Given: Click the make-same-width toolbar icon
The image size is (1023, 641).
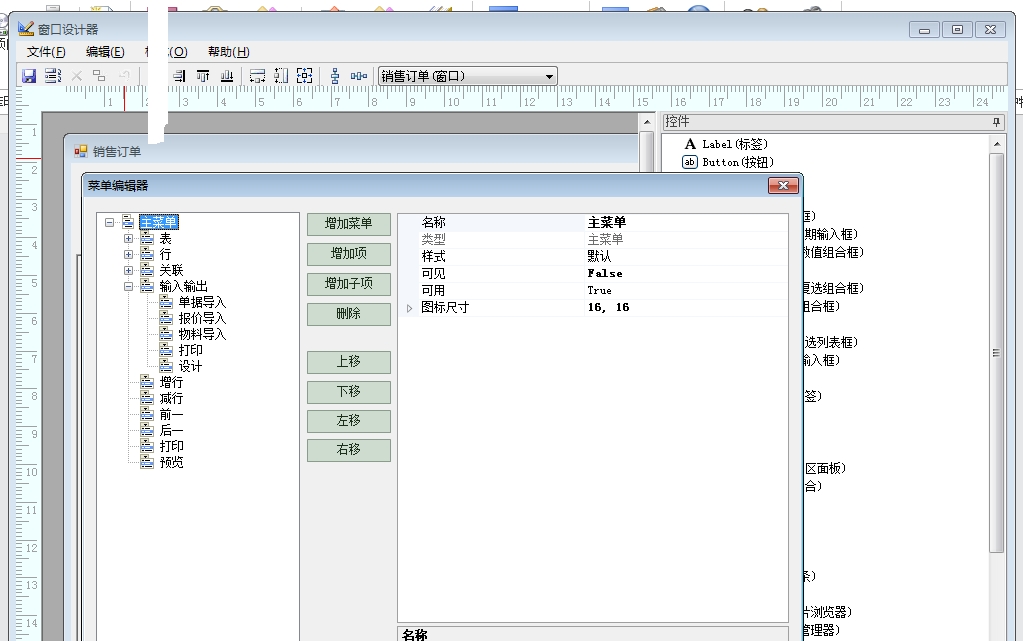Looking at the screenshot, I should click(x=257, y=76).
